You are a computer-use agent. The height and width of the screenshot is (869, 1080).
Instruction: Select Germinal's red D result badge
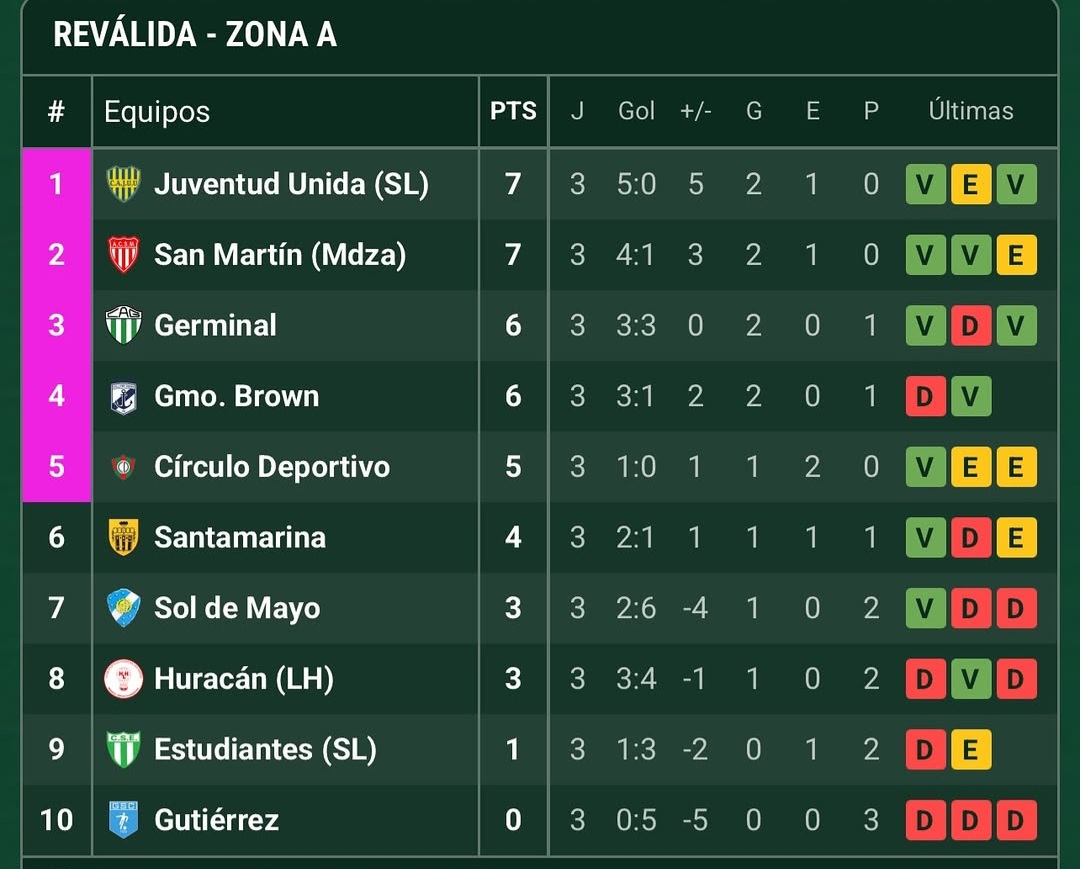[970, 325]
